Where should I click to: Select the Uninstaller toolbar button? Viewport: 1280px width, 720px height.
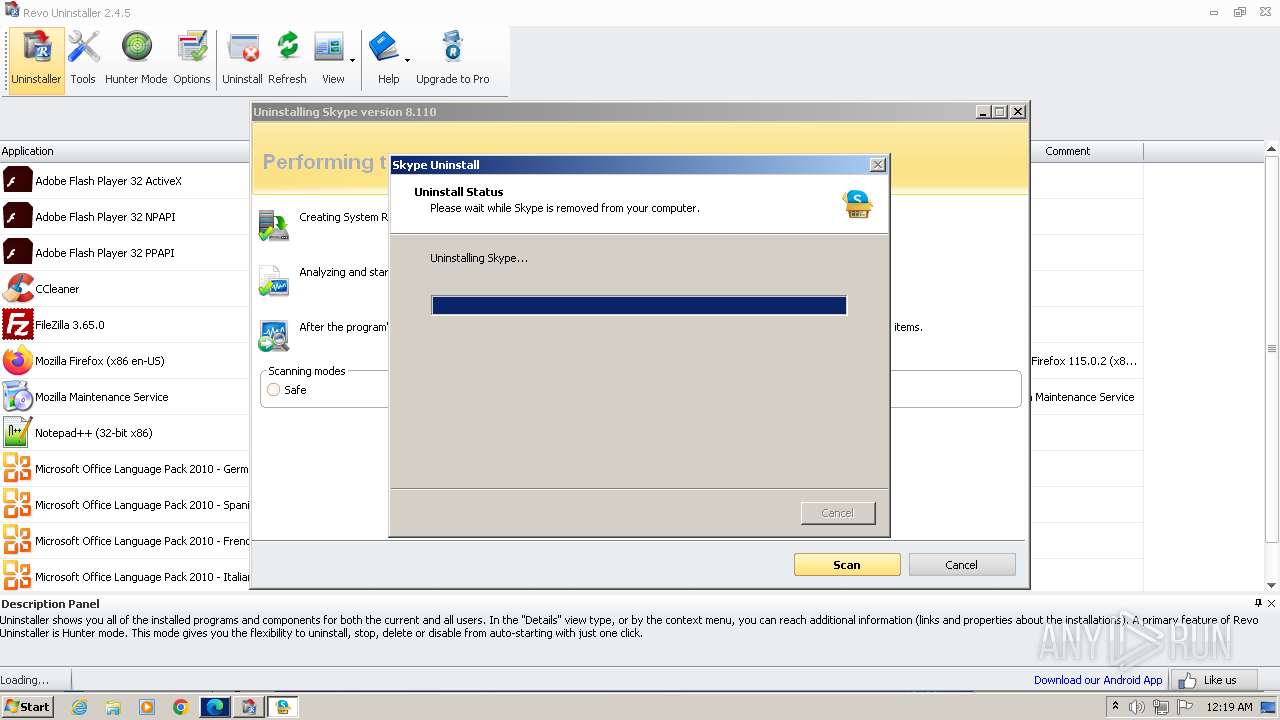[37, 60]
